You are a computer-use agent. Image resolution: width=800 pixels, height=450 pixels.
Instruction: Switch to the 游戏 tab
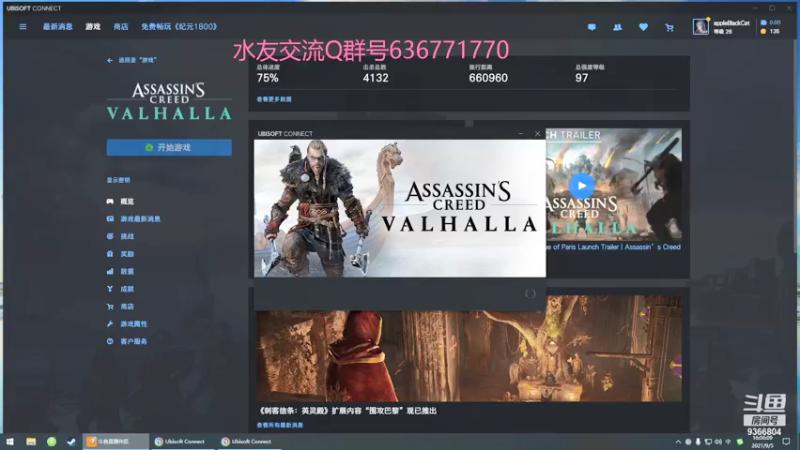(93, 27)
